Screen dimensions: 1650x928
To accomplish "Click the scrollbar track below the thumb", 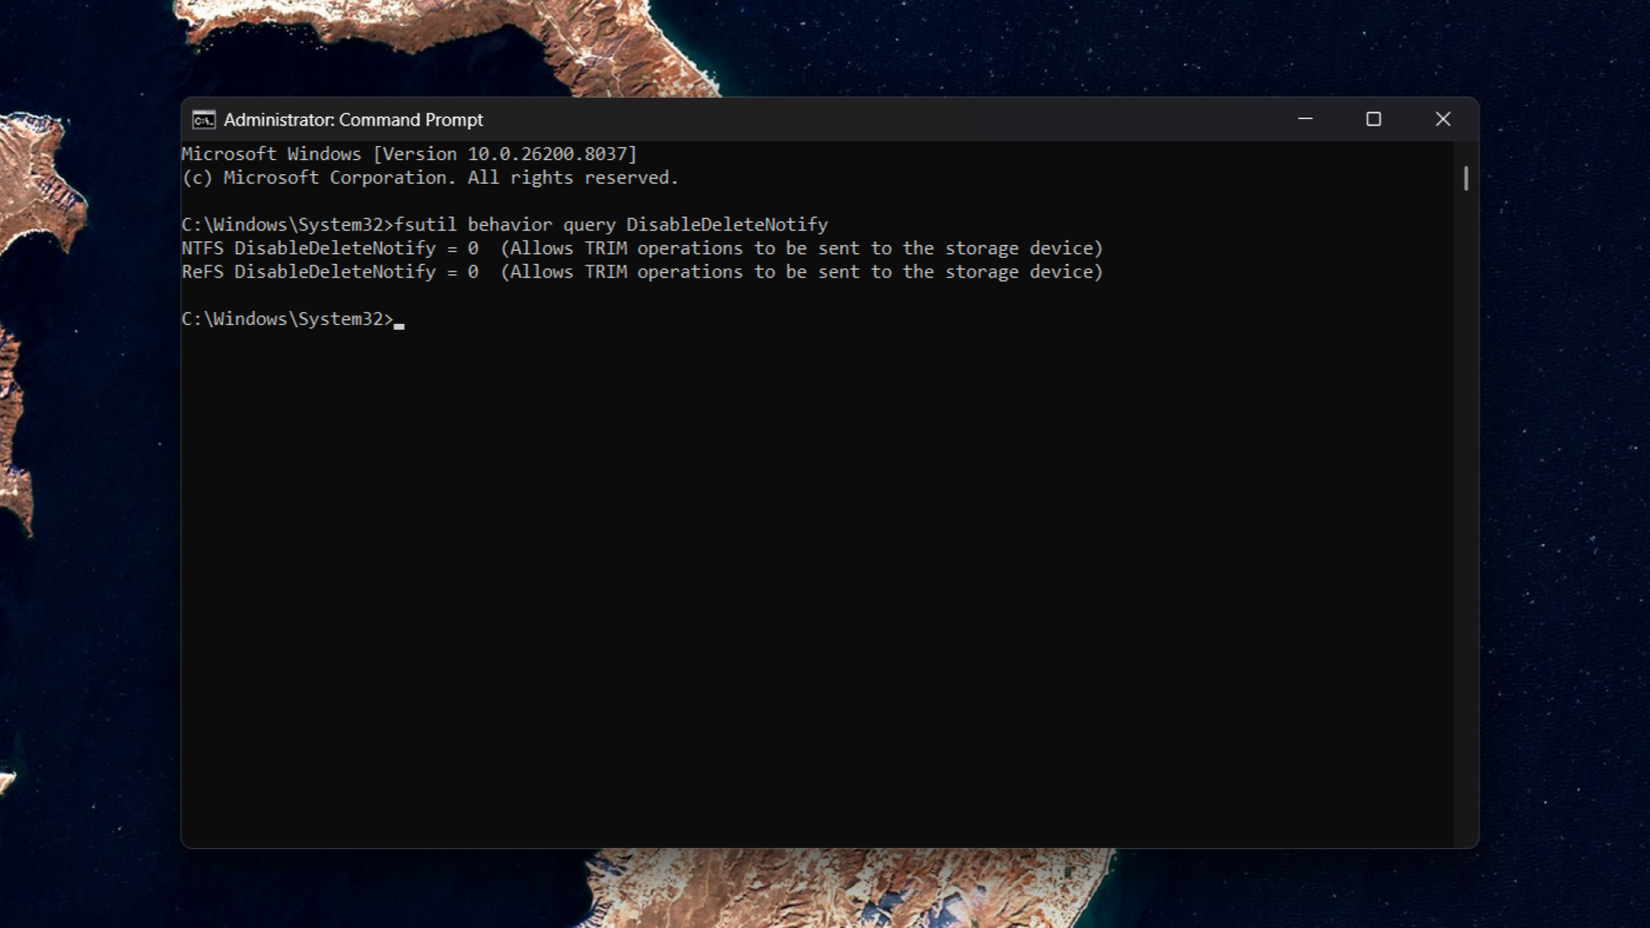I will click(x=1464, y=500).
